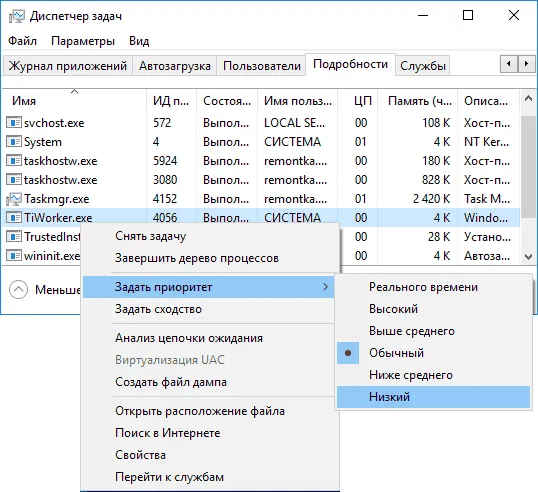Choose Поиск в Интернете

pos(210,433)
